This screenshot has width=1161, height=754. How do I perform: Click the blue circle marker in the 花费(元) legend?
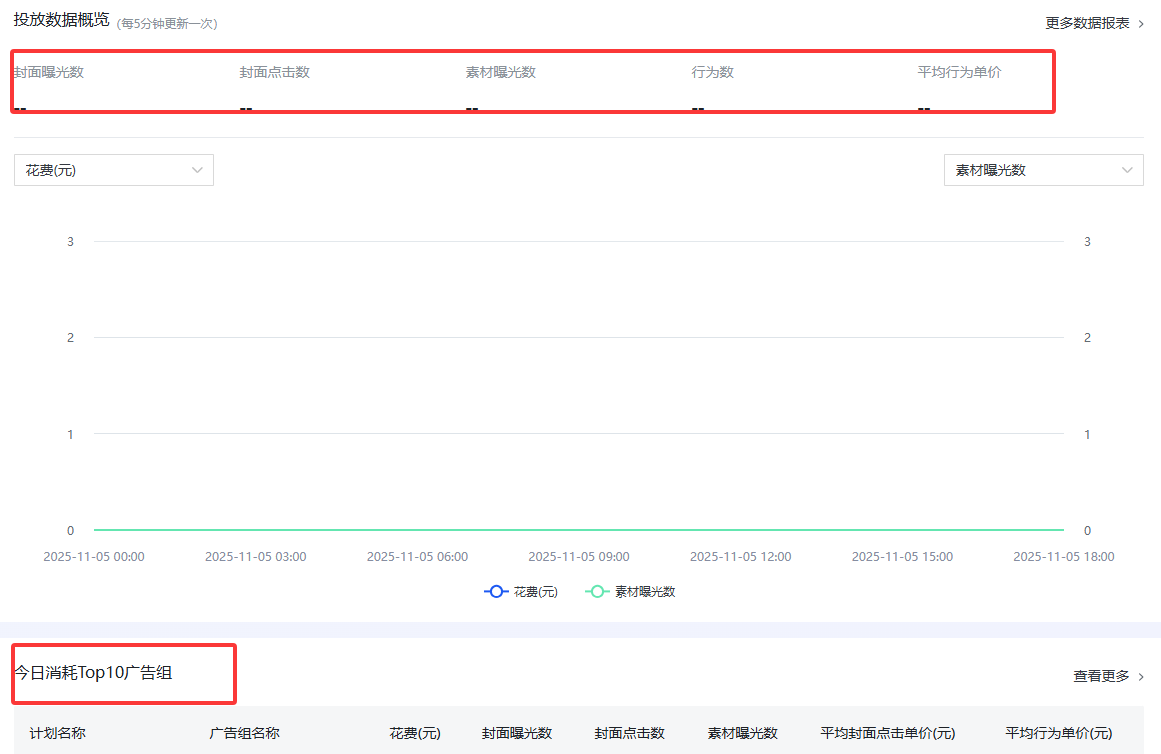496,591
